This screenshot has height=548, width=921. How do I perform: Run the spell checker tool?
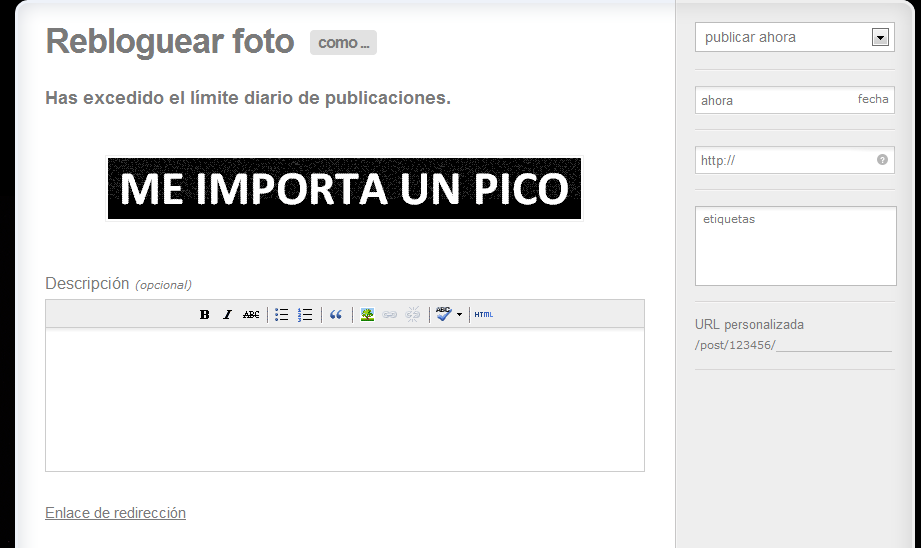(x=443, y=314)
